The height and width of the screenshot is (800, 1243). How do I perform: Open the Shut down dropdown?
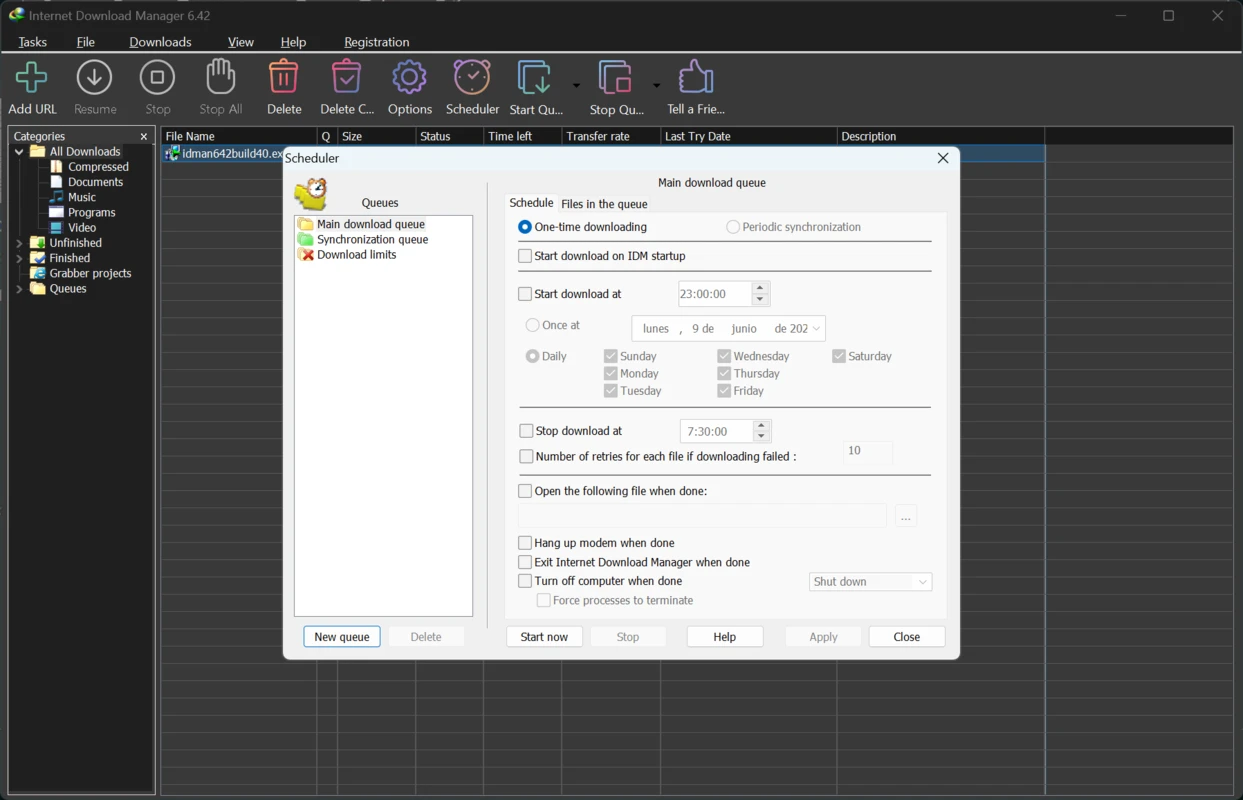[x=922, y=582]
